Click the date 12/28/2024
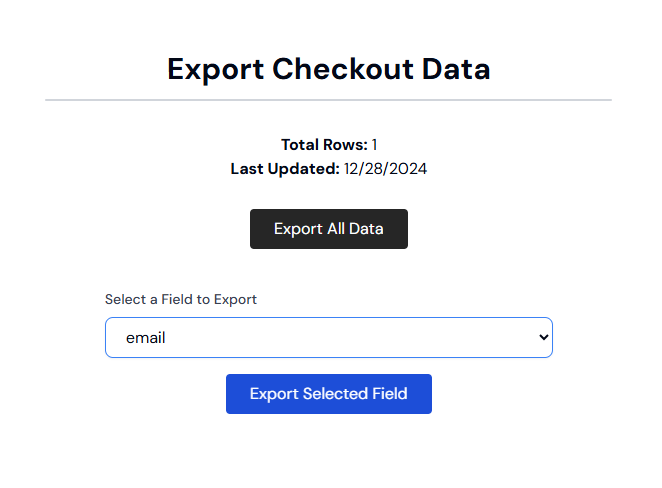The width and height of the screenshot is (662, 488). click(385, 169)
